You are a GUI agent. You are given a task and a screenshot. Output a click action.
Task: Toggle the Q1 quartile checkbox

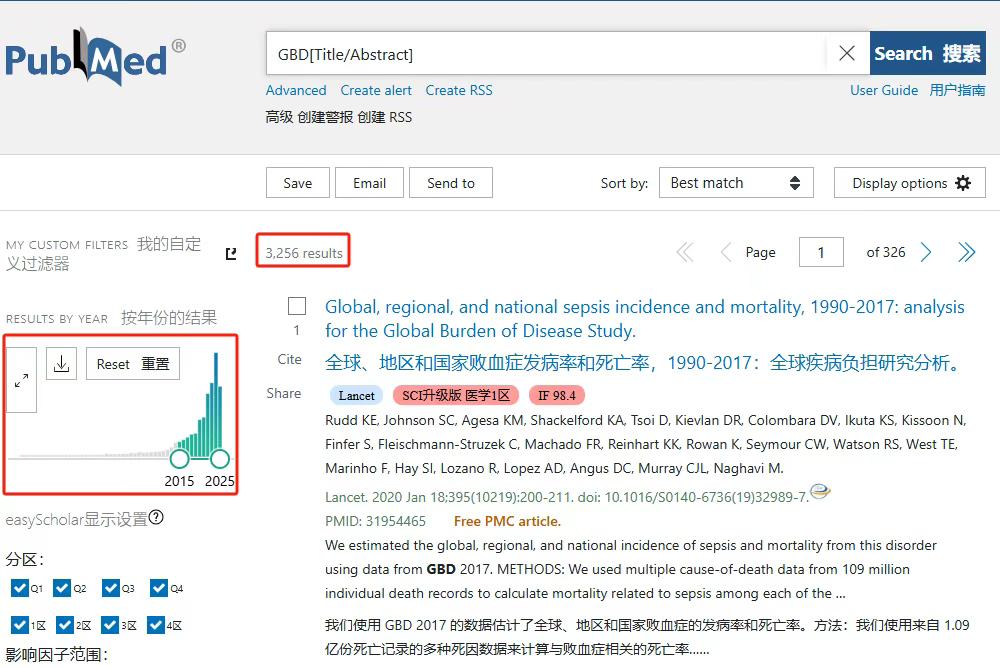pyautogui.click(x=20, y=588)
